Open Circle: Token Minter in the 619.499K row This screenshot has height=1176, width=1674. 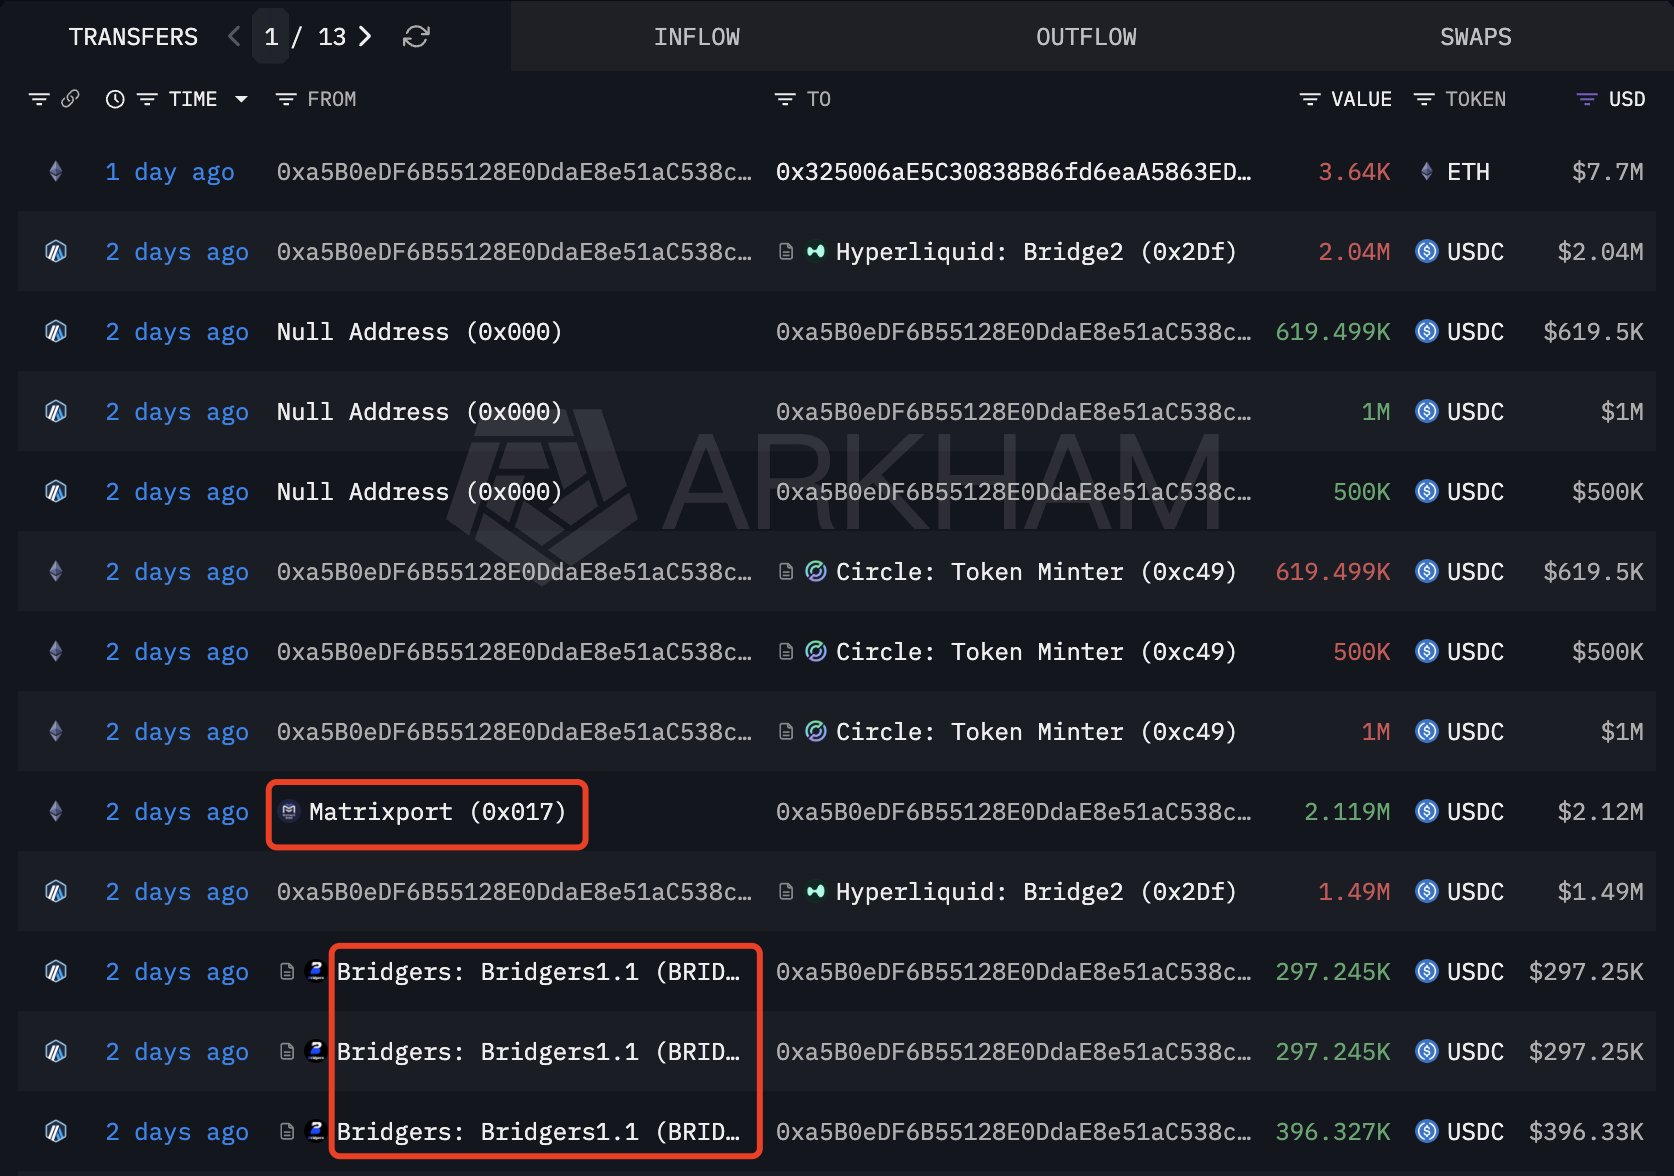click(1035, 572)
